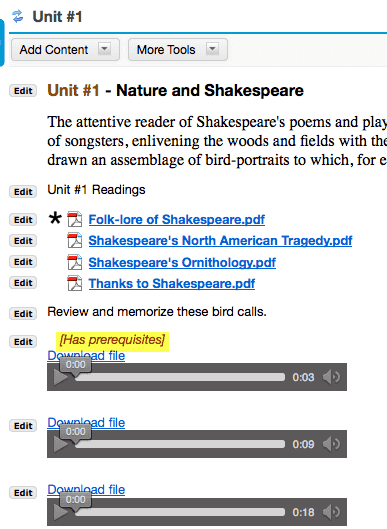Click Review and memorize these bird calls text

click(x=157, y=312)
